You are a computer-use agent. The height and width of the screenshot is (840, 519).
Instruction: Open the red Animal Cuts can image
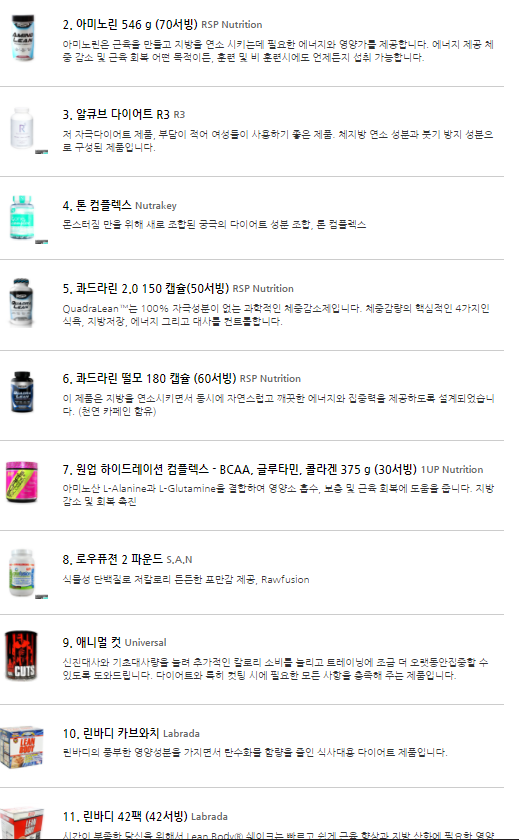point(21,656)
